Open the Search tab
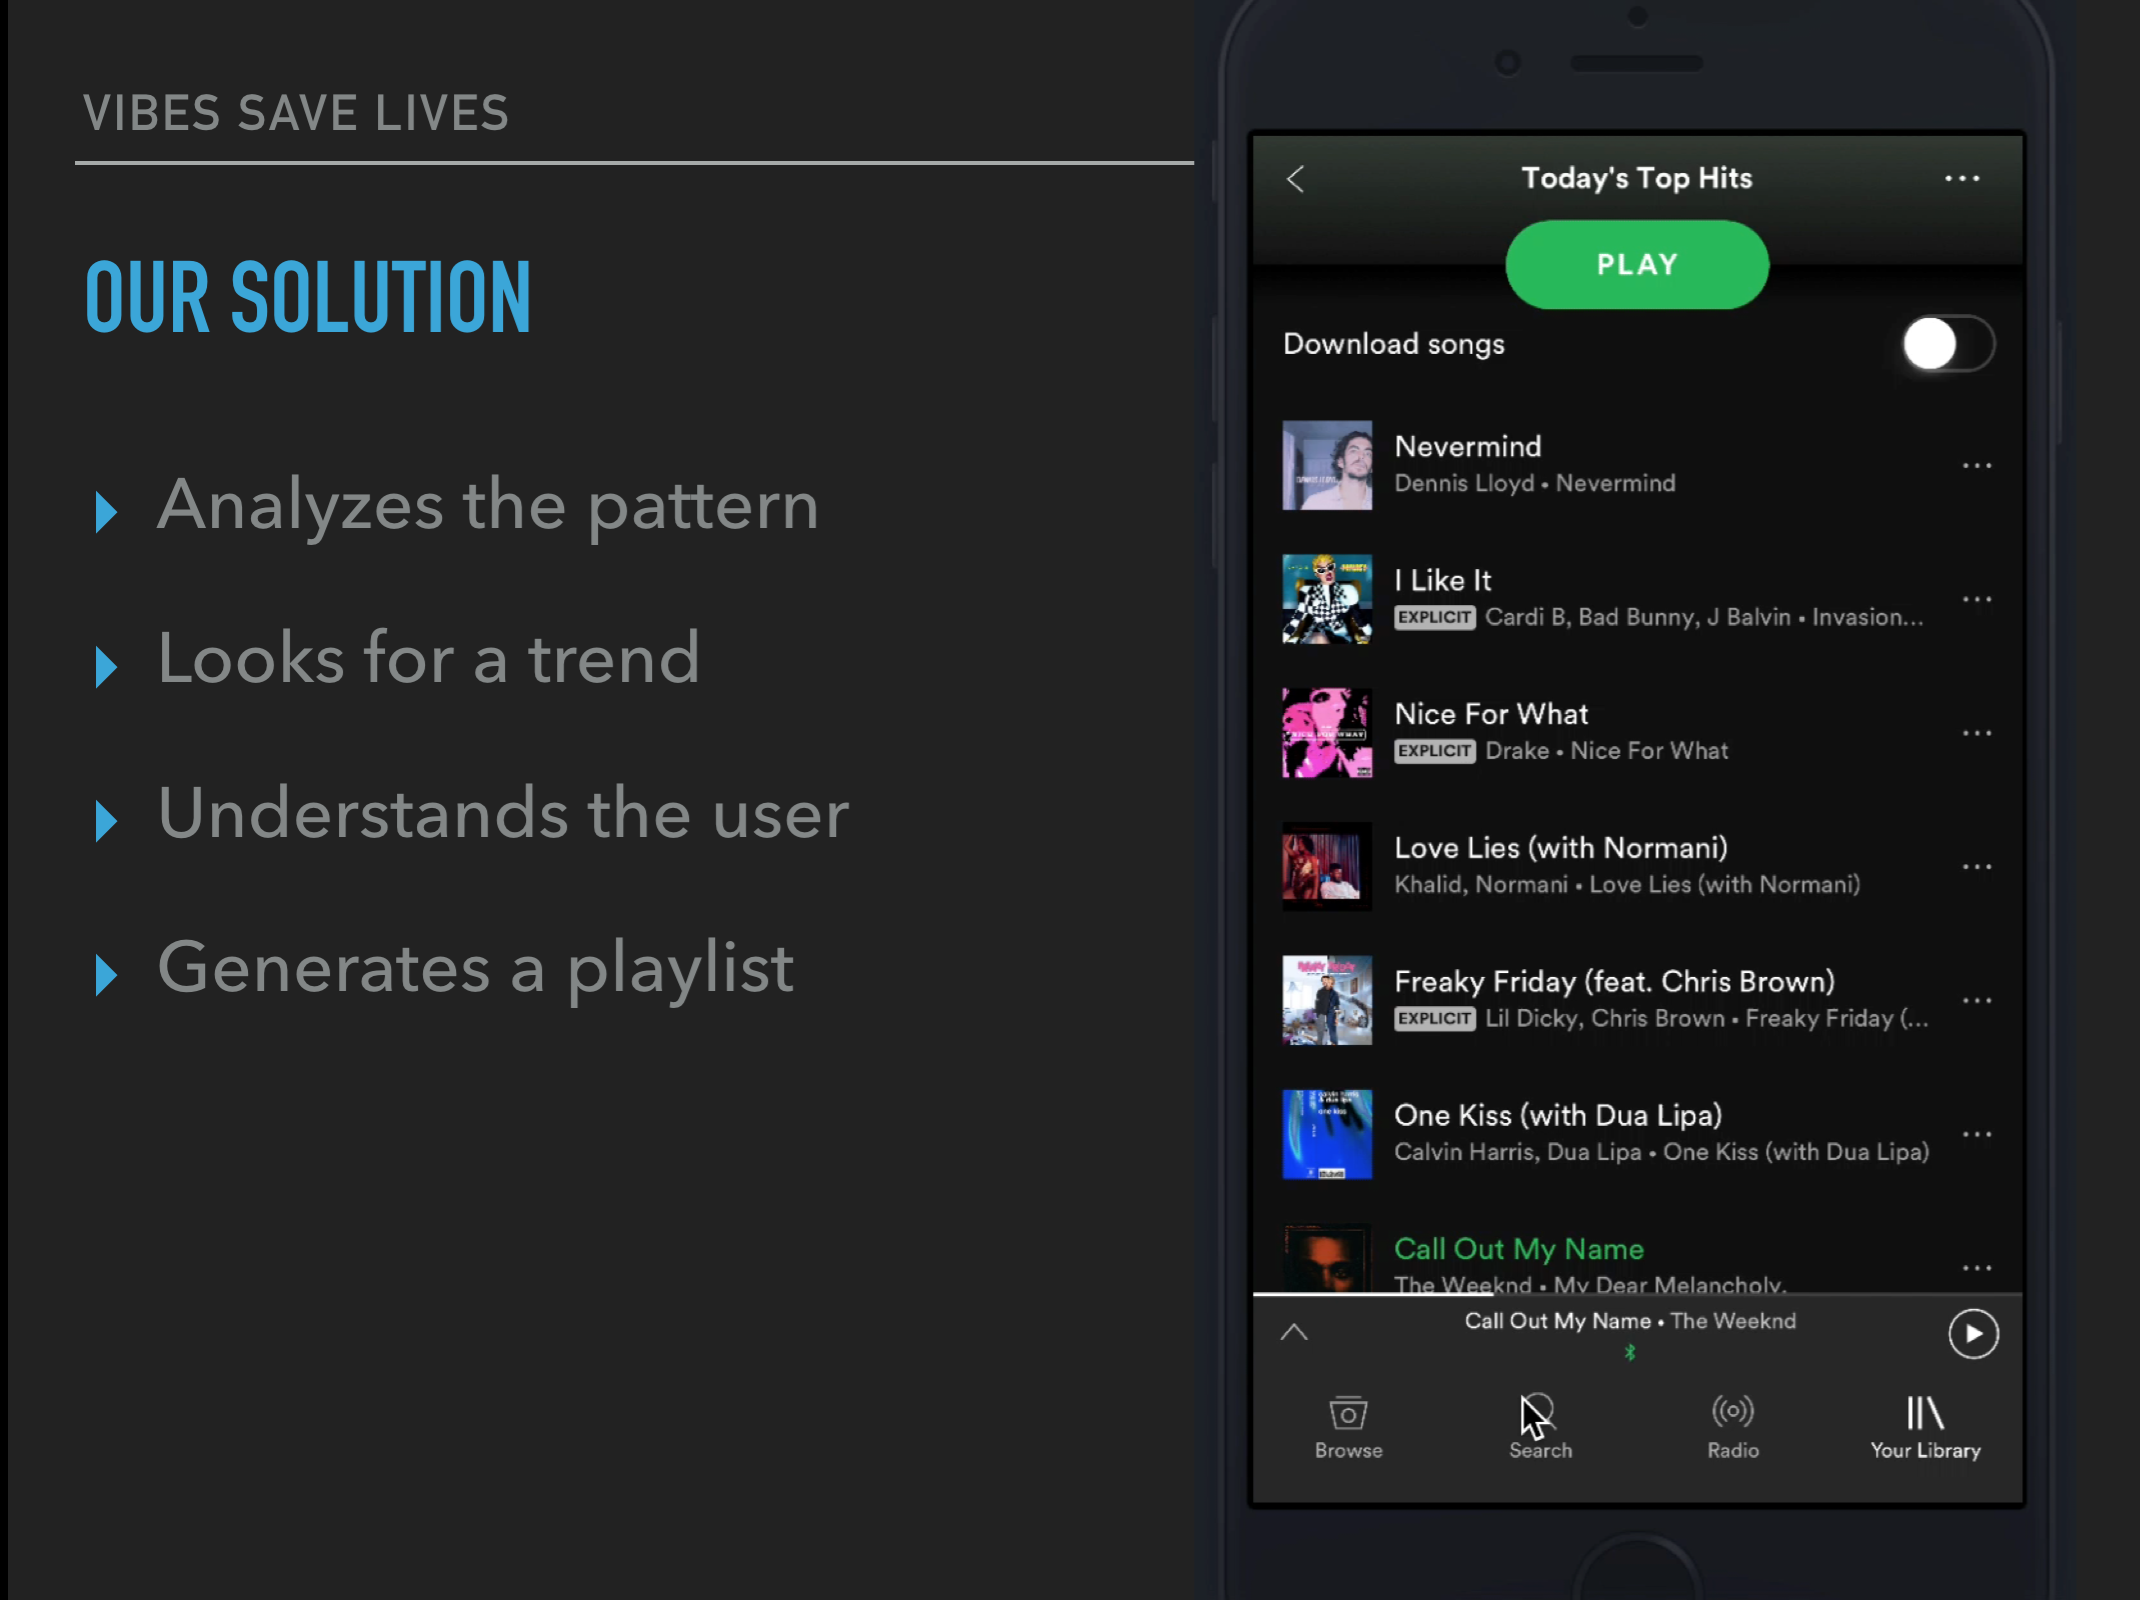Screen dimensions: 2140x1600 (x=1540, y=1426)
